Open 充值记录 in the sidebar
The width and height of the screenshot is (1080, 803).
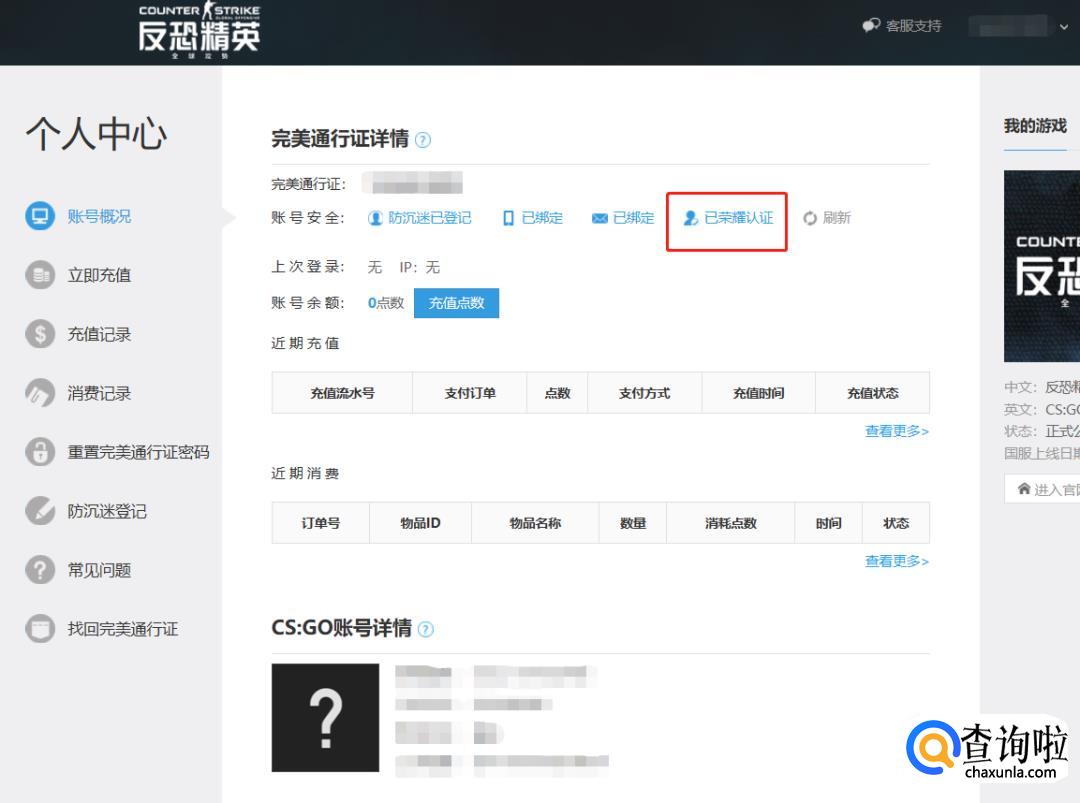(x=99, y=335)
